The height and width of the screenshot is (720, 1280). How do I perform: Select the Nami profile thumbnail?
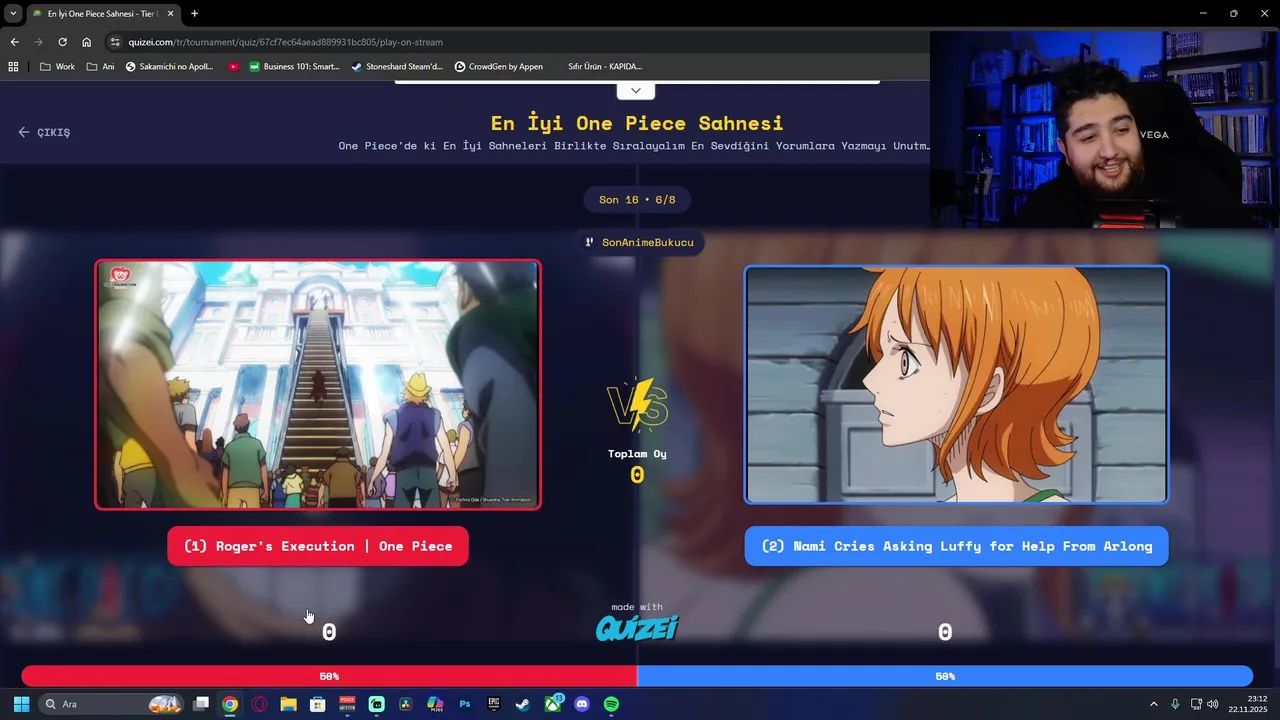click(956, 385)
